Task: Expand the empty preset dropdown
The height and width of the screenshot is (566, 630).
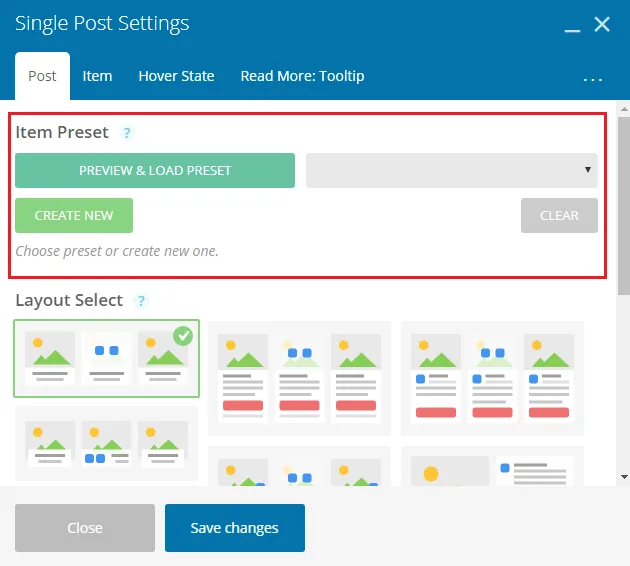Action: click(452, 170)
